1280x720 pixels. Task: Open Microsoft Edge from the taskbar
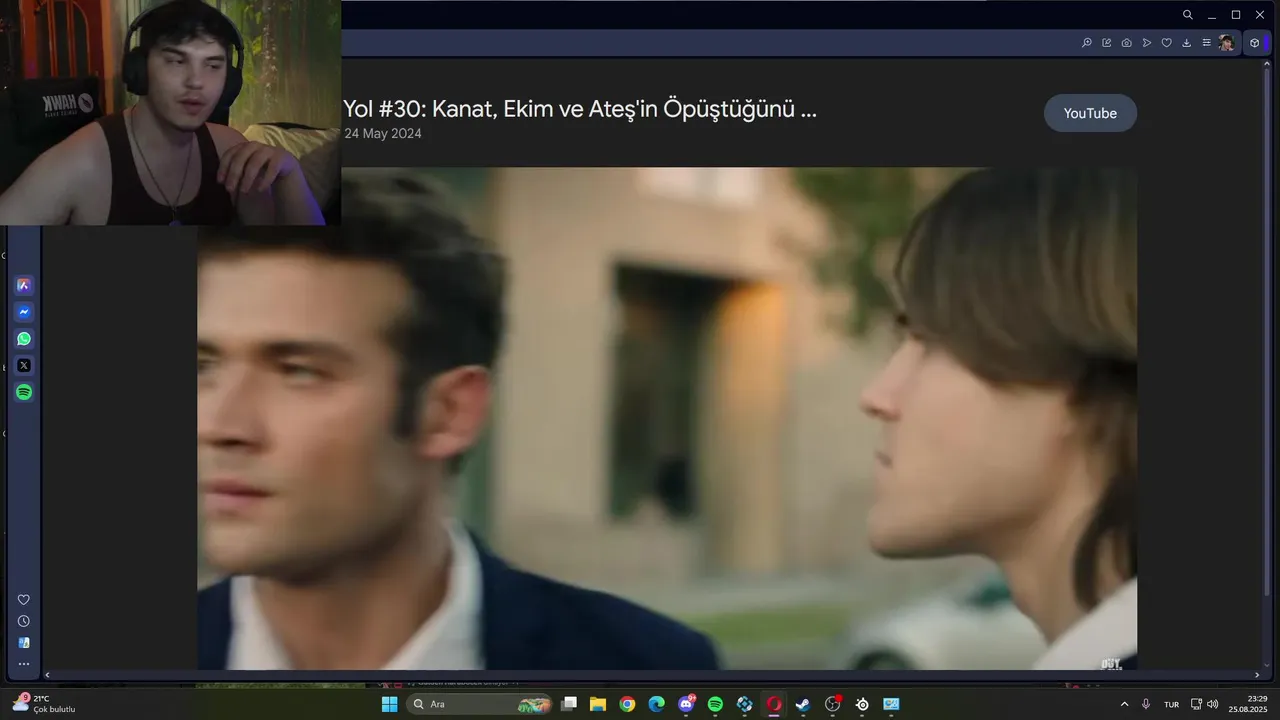[656, 704]
